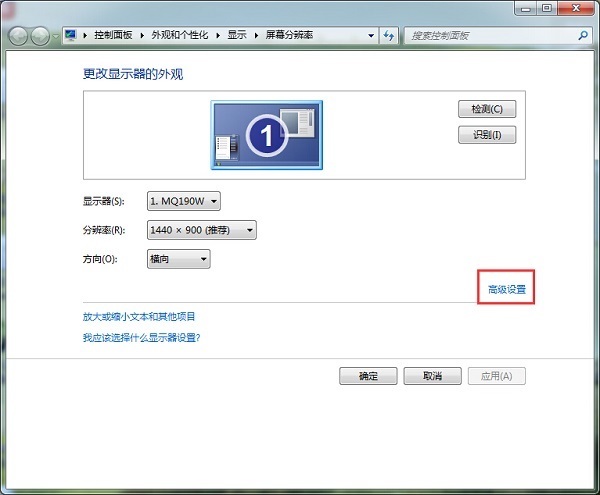Expand arrow after 外观和个性化 breadcrumb
The height and width of the screenshot is (495, 600).
[218, 36]
